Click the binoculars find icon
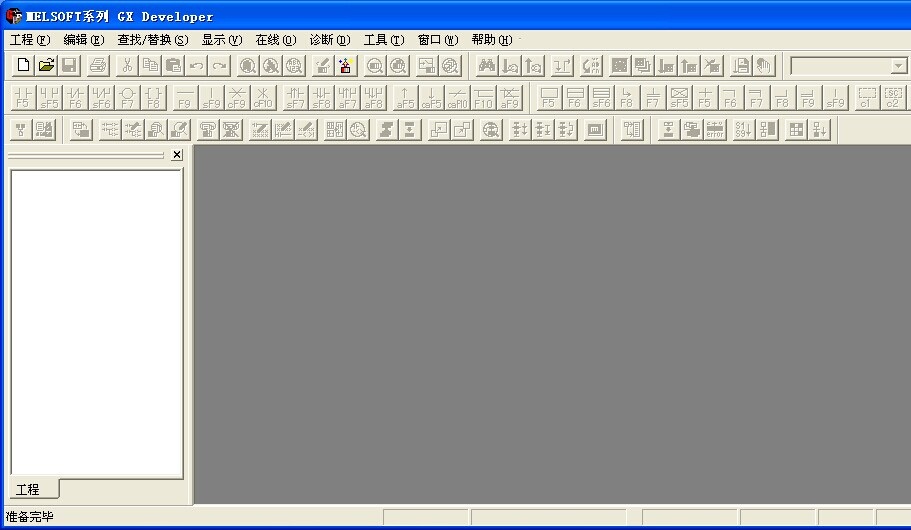Viewport: 911px width, 530px height. [487, 65]
